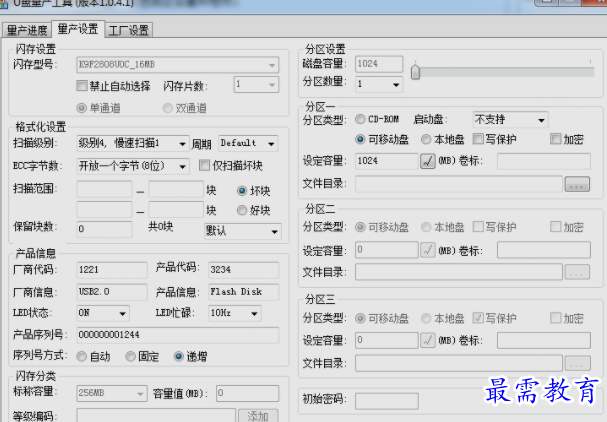Open the 启动盘 不支持 dropdown
Image resolution: width=607 pixels, height=422 pixels.
[511, 120]
